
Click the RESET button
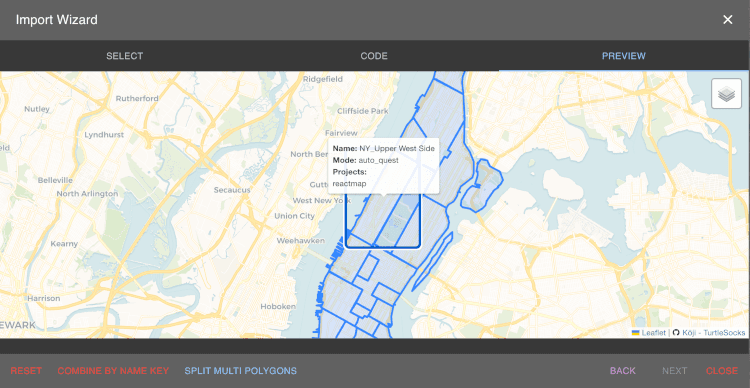click(26, 371)
